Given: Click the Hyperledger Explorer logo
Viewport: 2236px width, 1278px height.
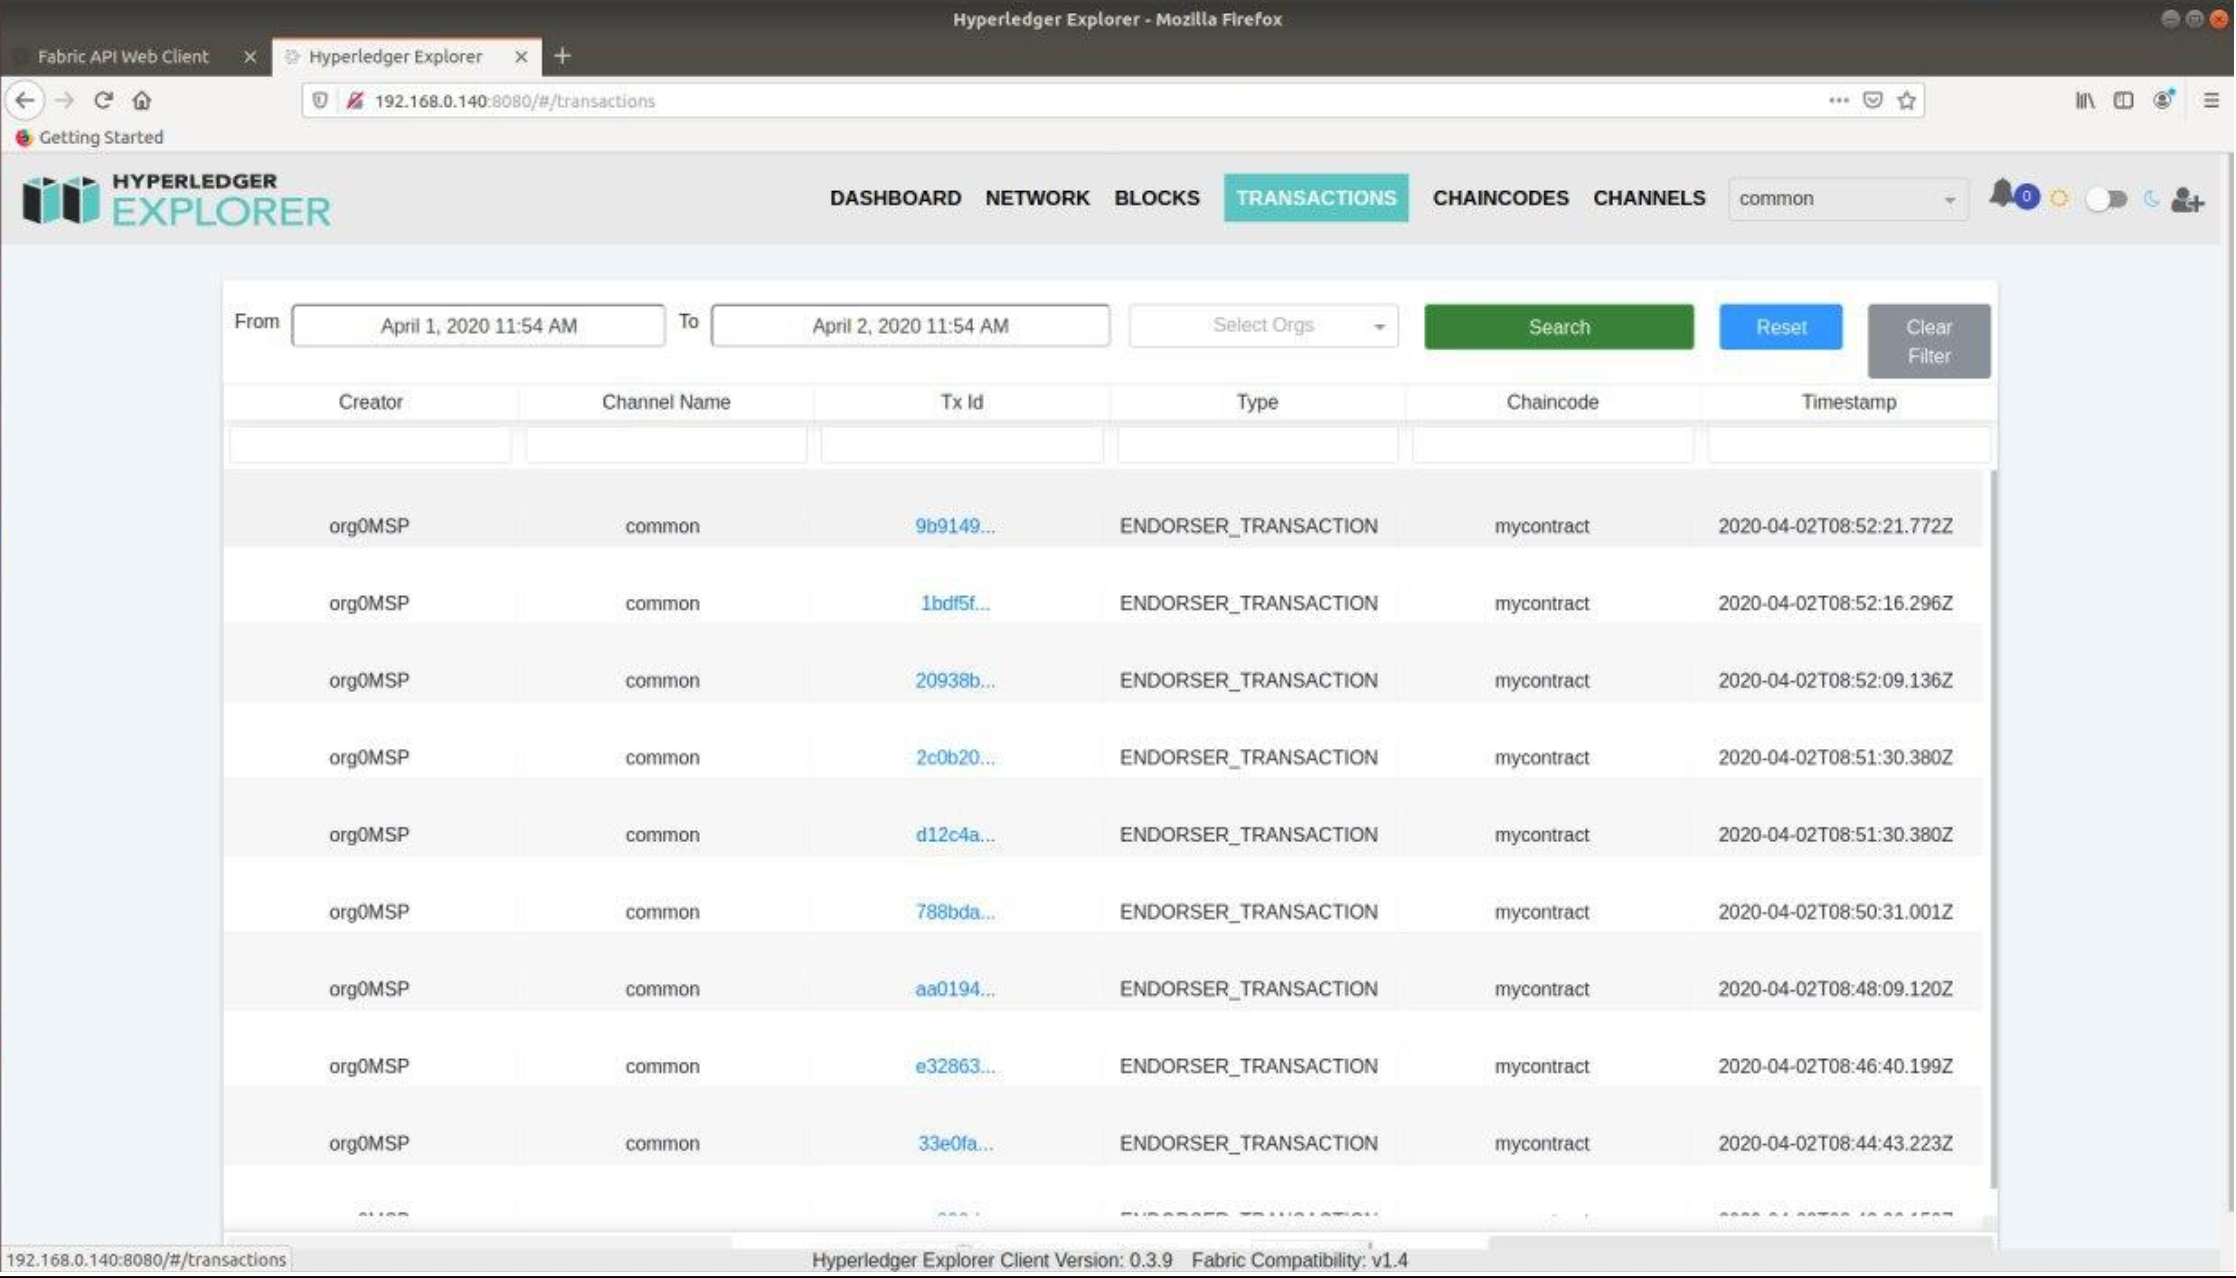Looking at the screenshot, I should 176,199.
